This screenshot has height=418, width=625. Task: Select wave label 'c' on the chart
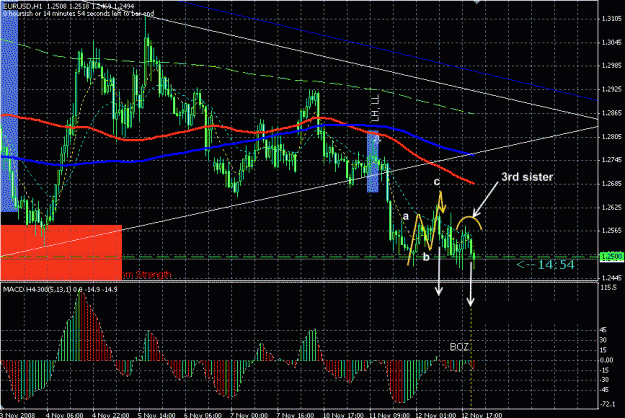(x=437, y=182)
